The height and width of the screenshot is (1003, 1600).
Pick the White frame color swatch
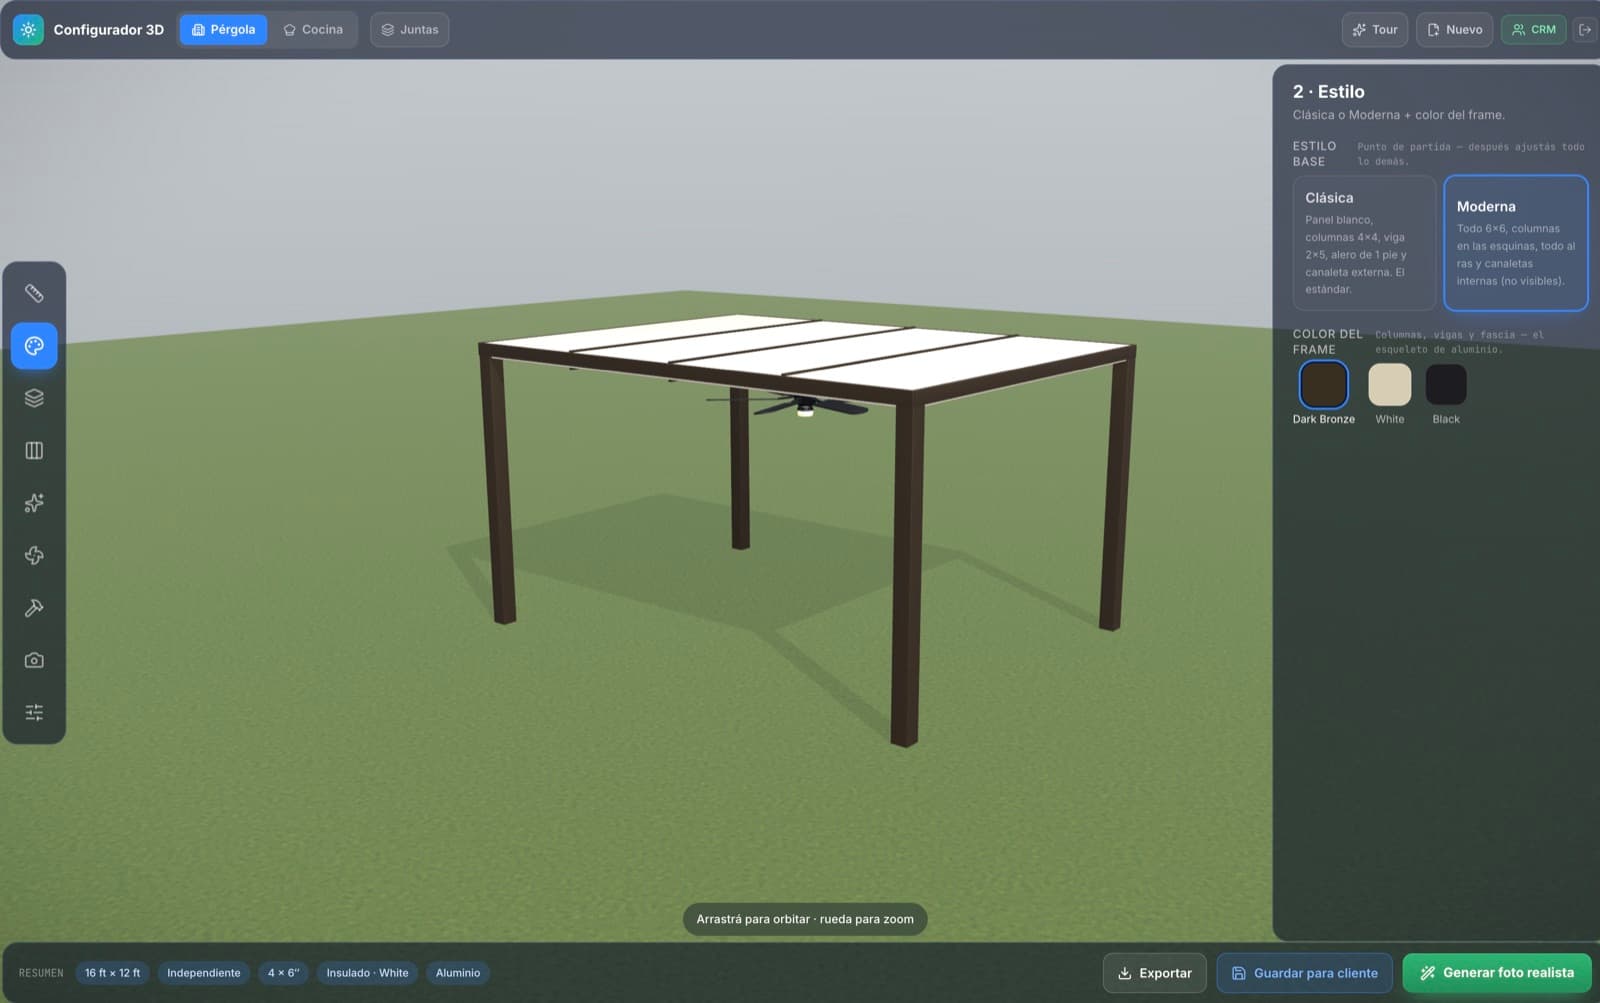tap(1390, 385)
